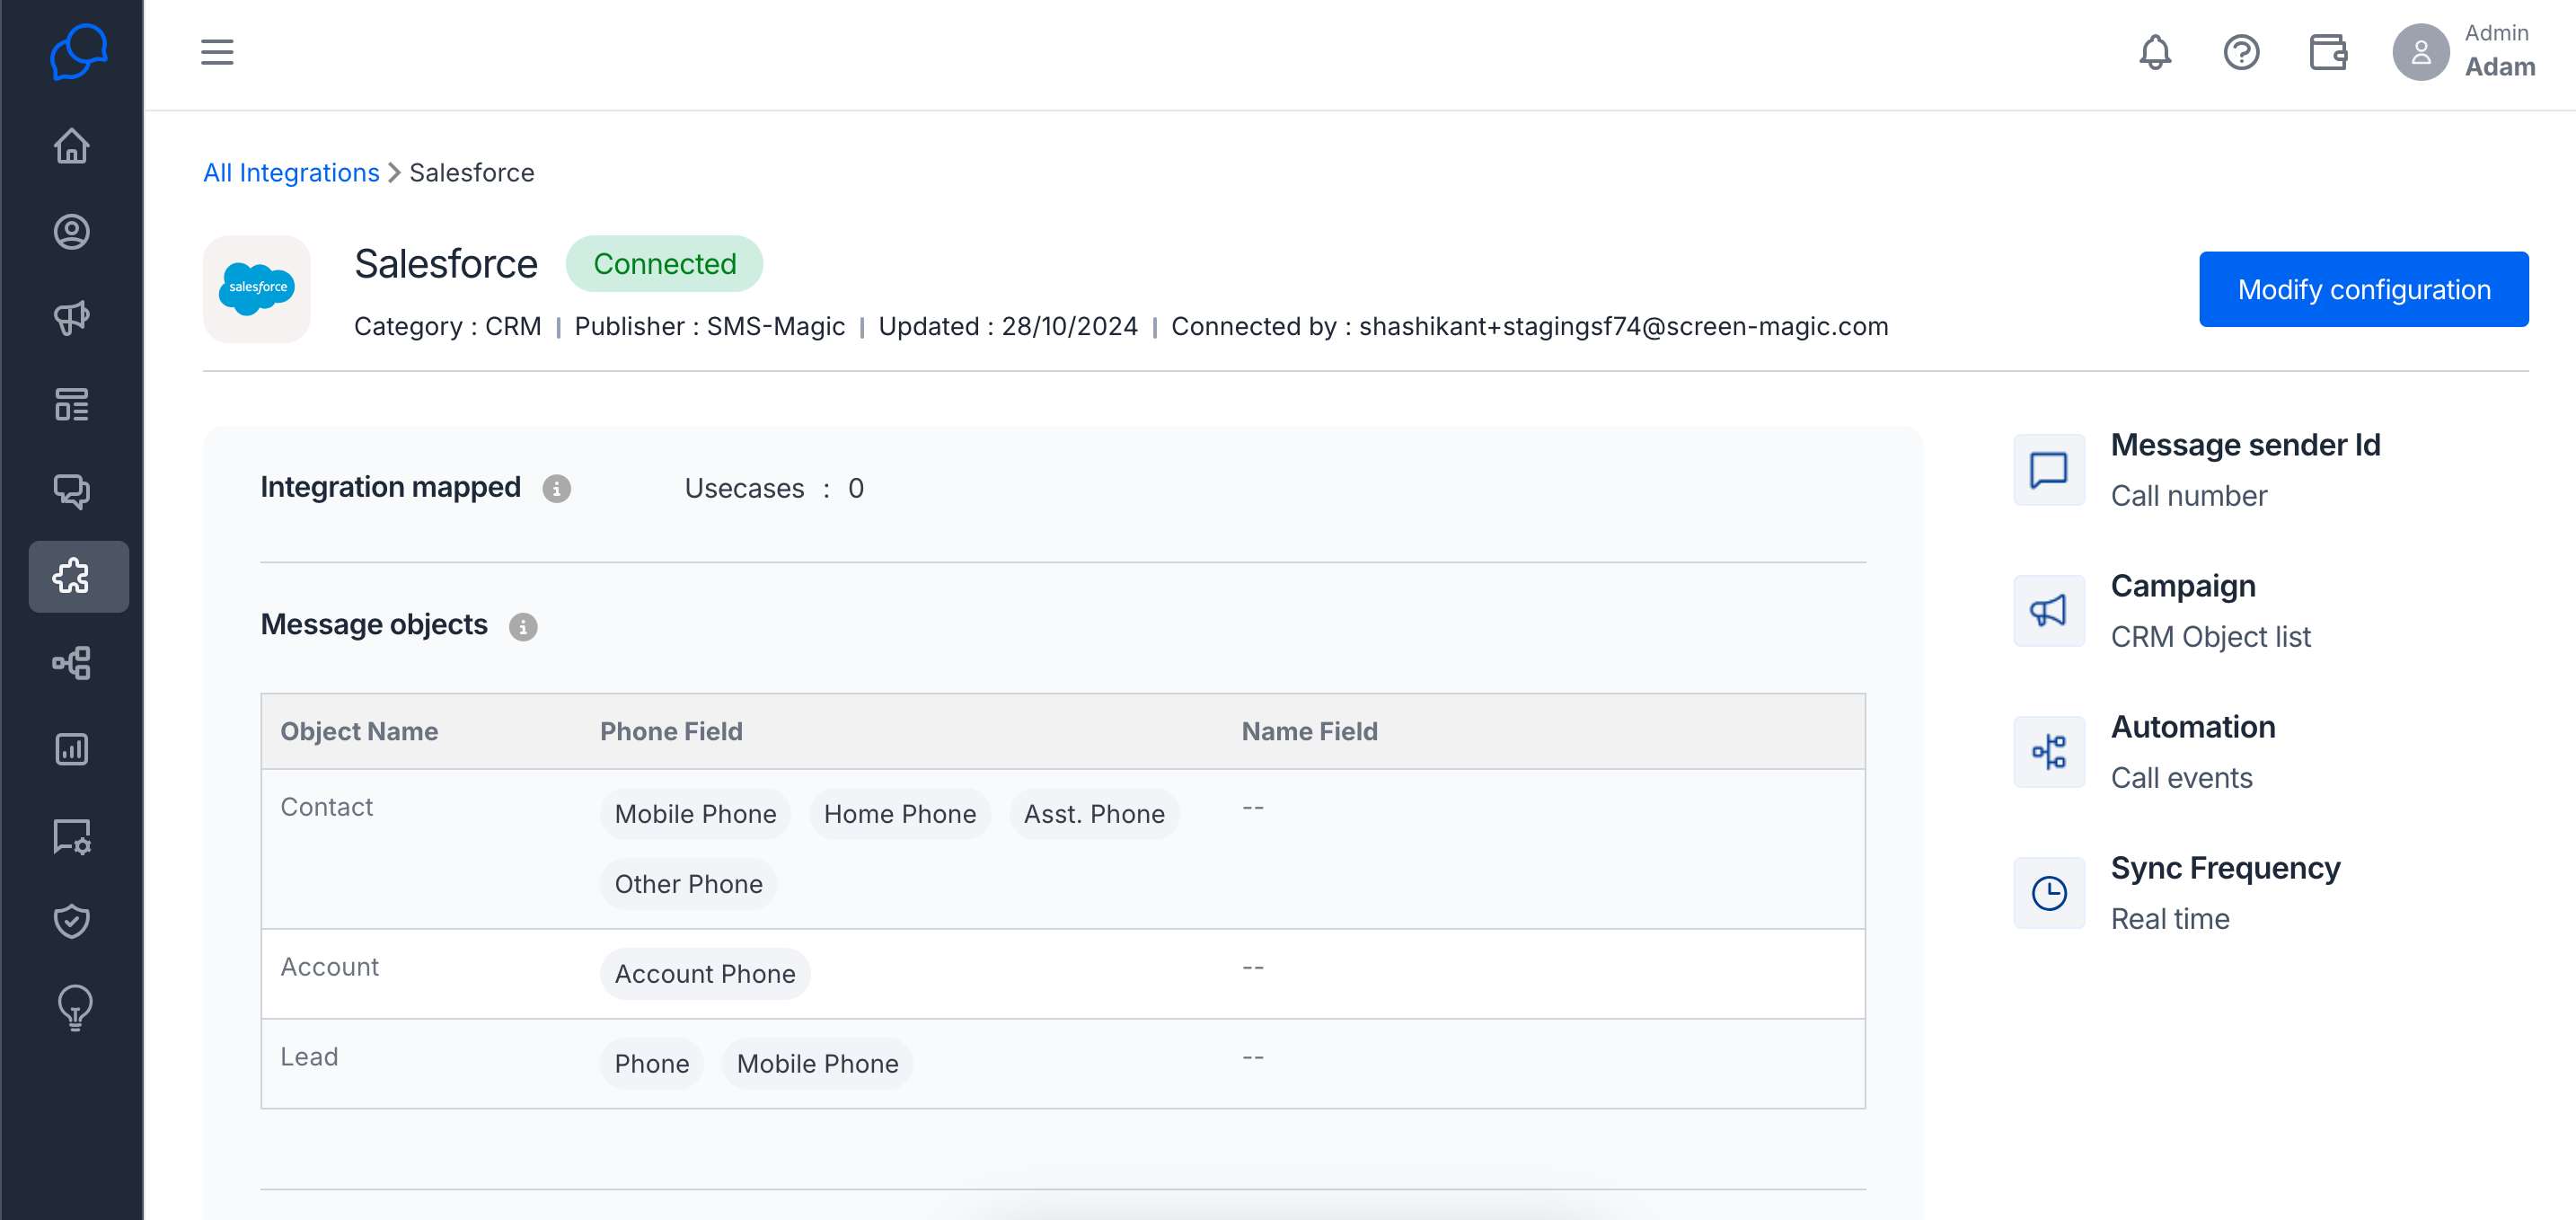Click Mobile Phone chip in Contact row

point(695,814)
